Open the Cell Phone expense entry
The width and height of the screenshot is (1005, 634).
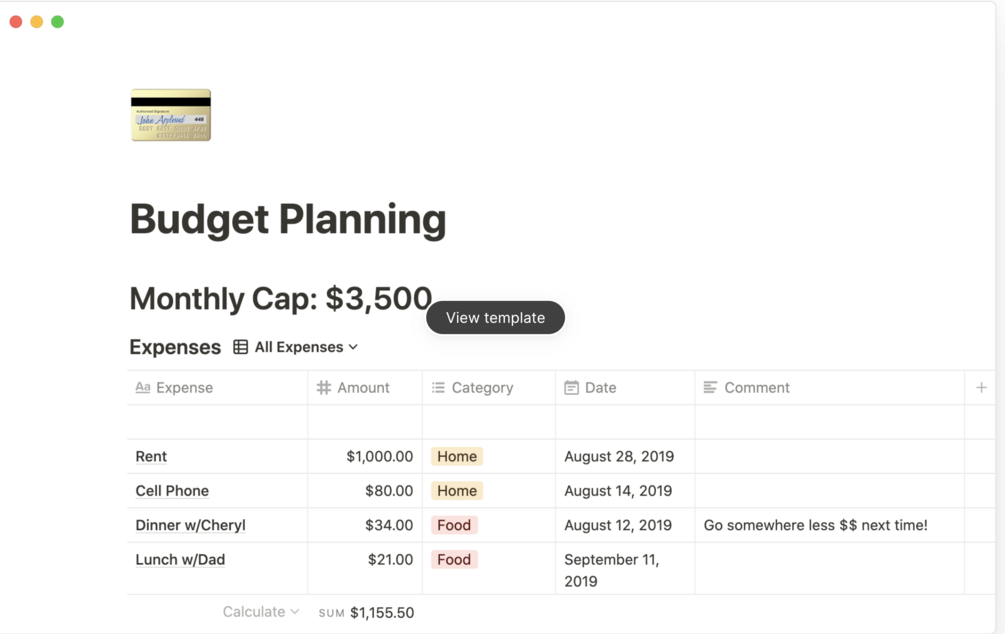tap(172, 491)
